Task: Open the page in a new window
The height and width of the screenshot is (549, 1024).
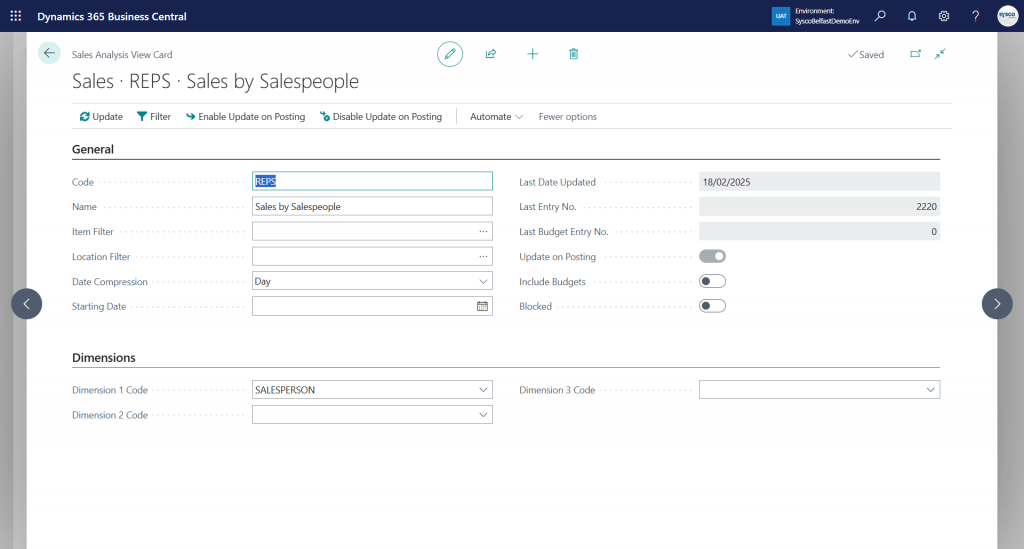Action: pos(915,54)
